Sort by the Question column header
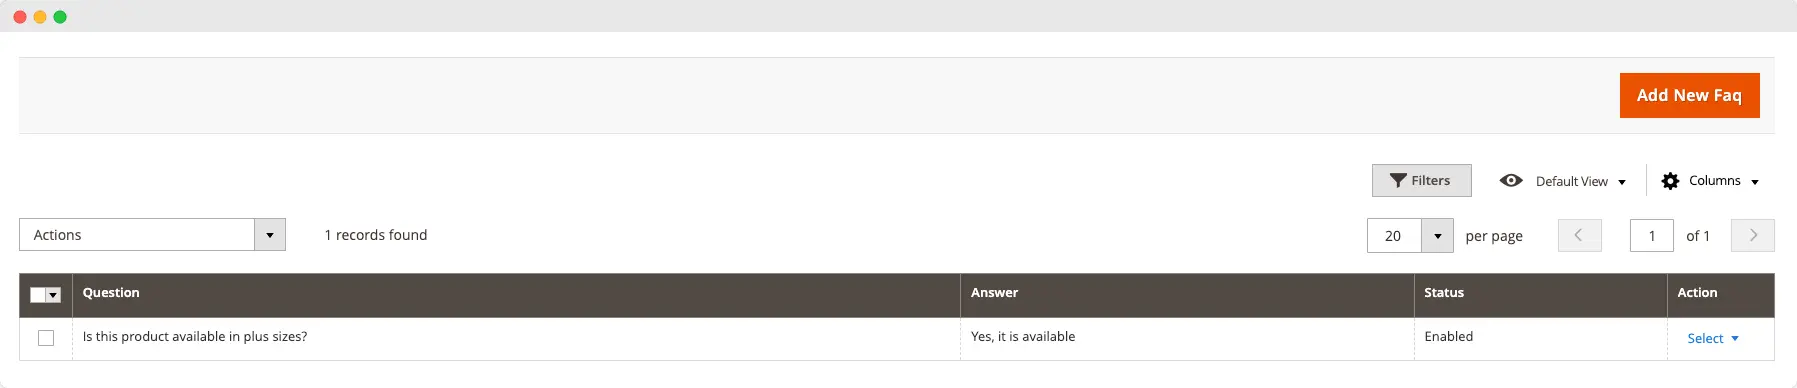The width and height of the screenshot is (1797, 388). [111, 293]
